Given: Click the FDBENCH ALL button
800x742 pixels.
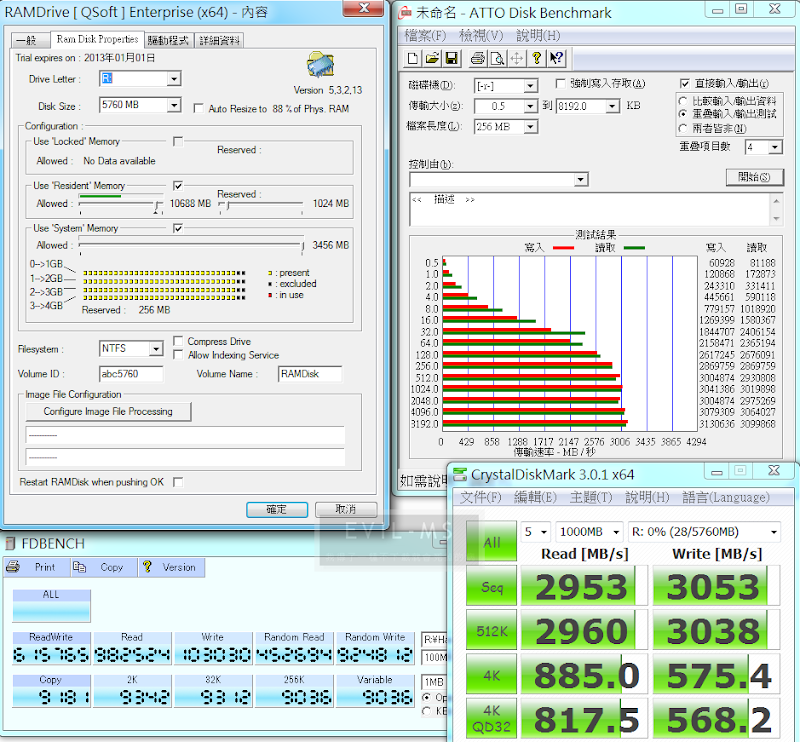Looking at the screenshot, I should pos(52,606).
